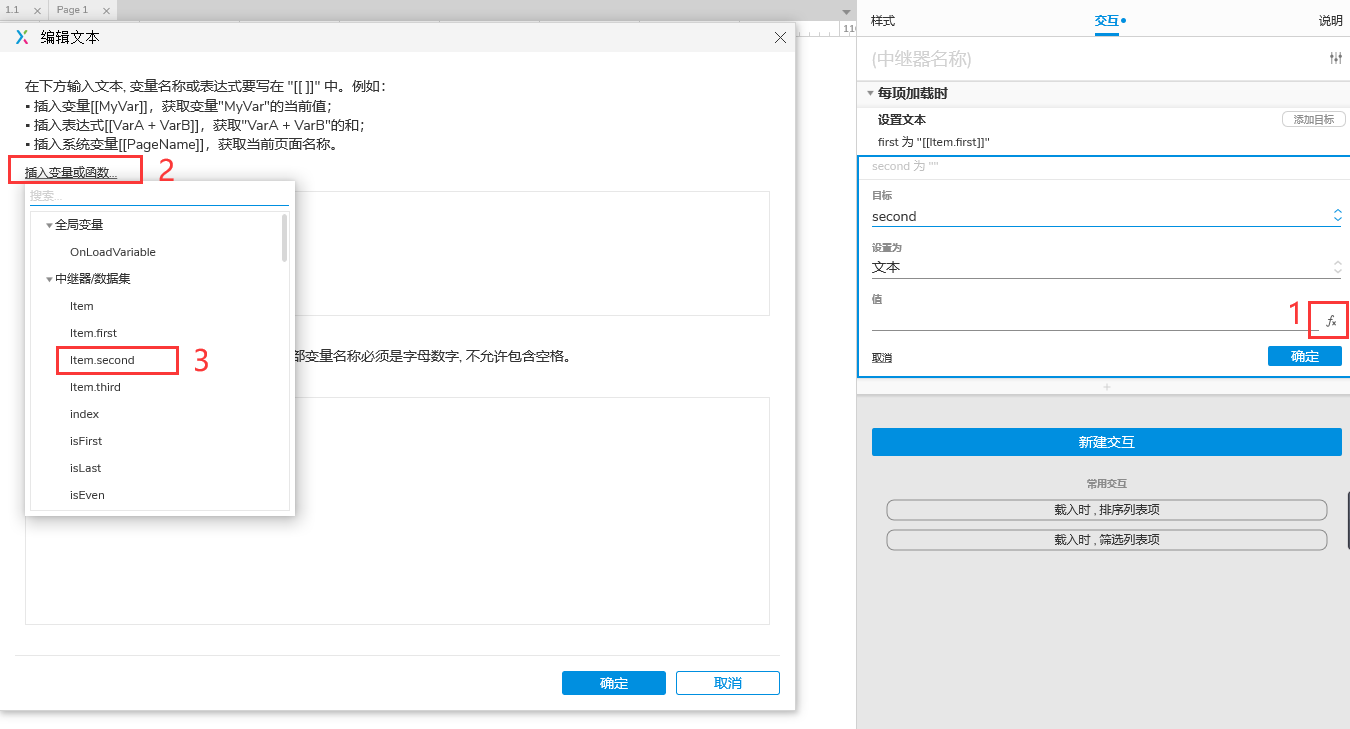Click the 插入变量或函数 link
The image size is (1350, 729).
click(71, 173)
